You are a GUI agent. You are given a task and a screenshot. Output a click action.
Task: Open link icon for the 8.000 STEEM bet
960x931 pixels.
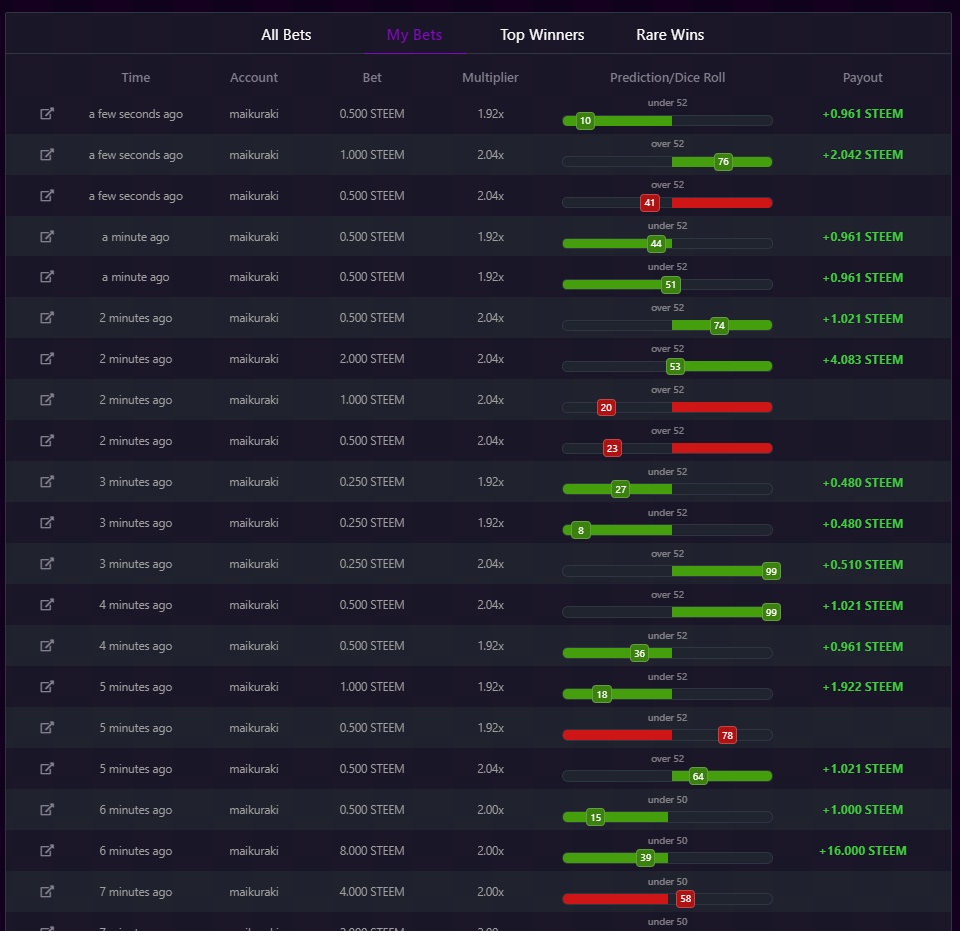point(47,851)
